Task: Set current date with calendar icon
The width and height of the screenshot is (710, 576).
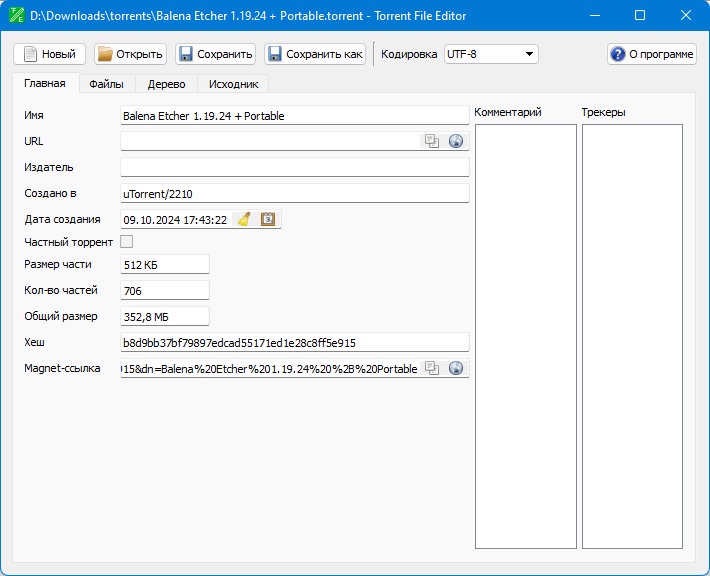Action: tap(268, 219)
